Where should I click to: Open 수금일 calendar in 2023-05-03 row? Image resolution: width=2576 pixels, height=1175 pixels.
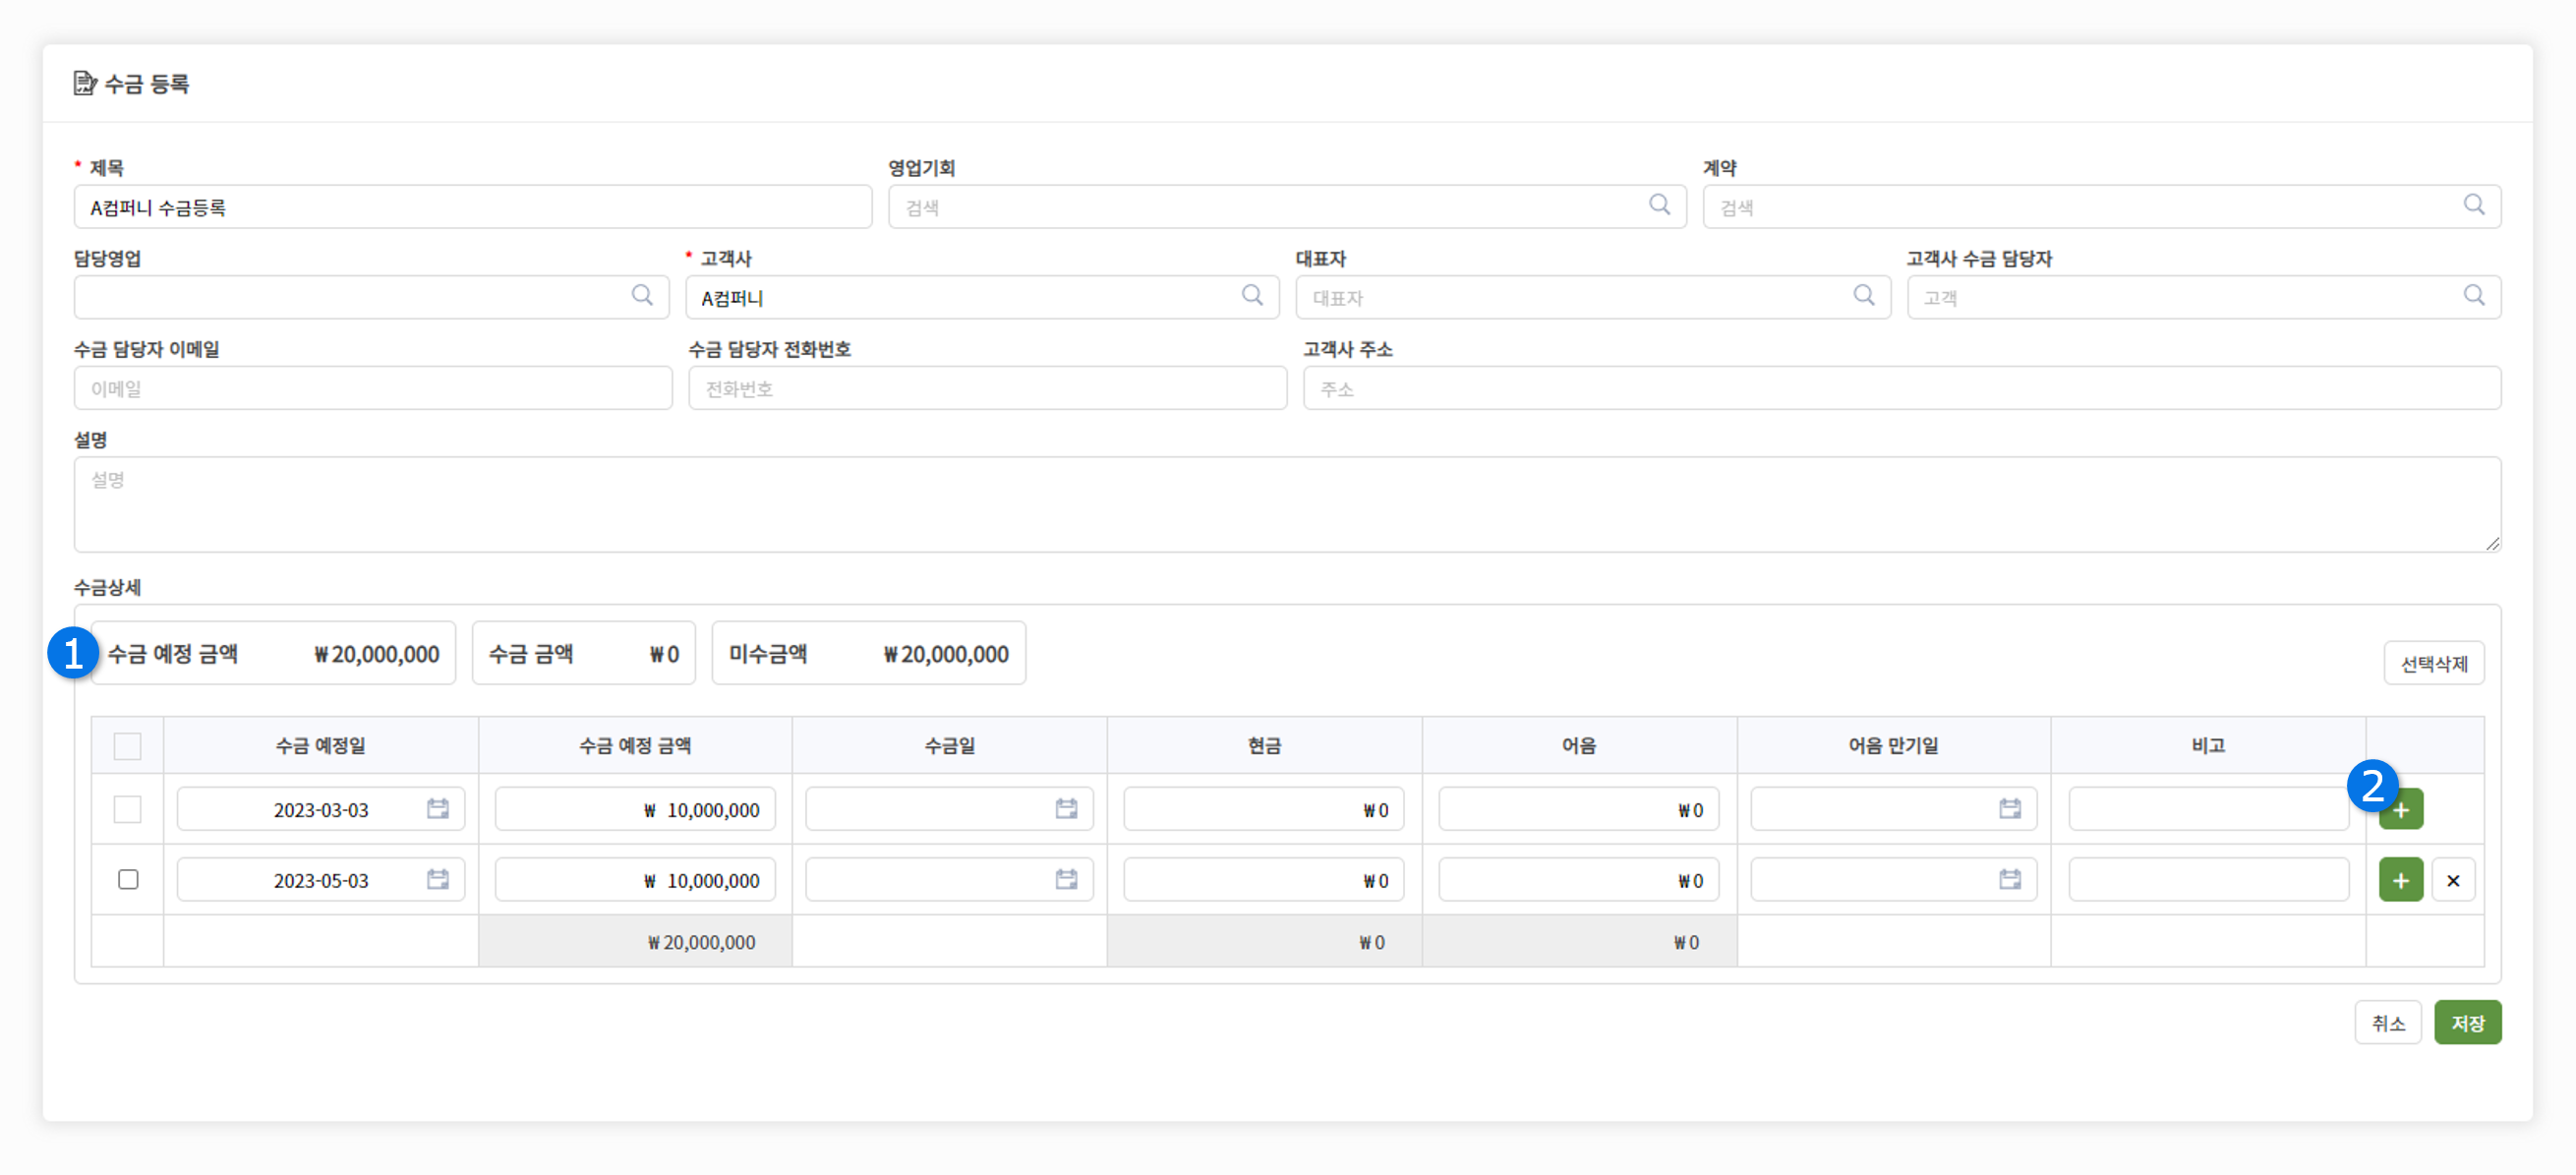coord(1066,880)
